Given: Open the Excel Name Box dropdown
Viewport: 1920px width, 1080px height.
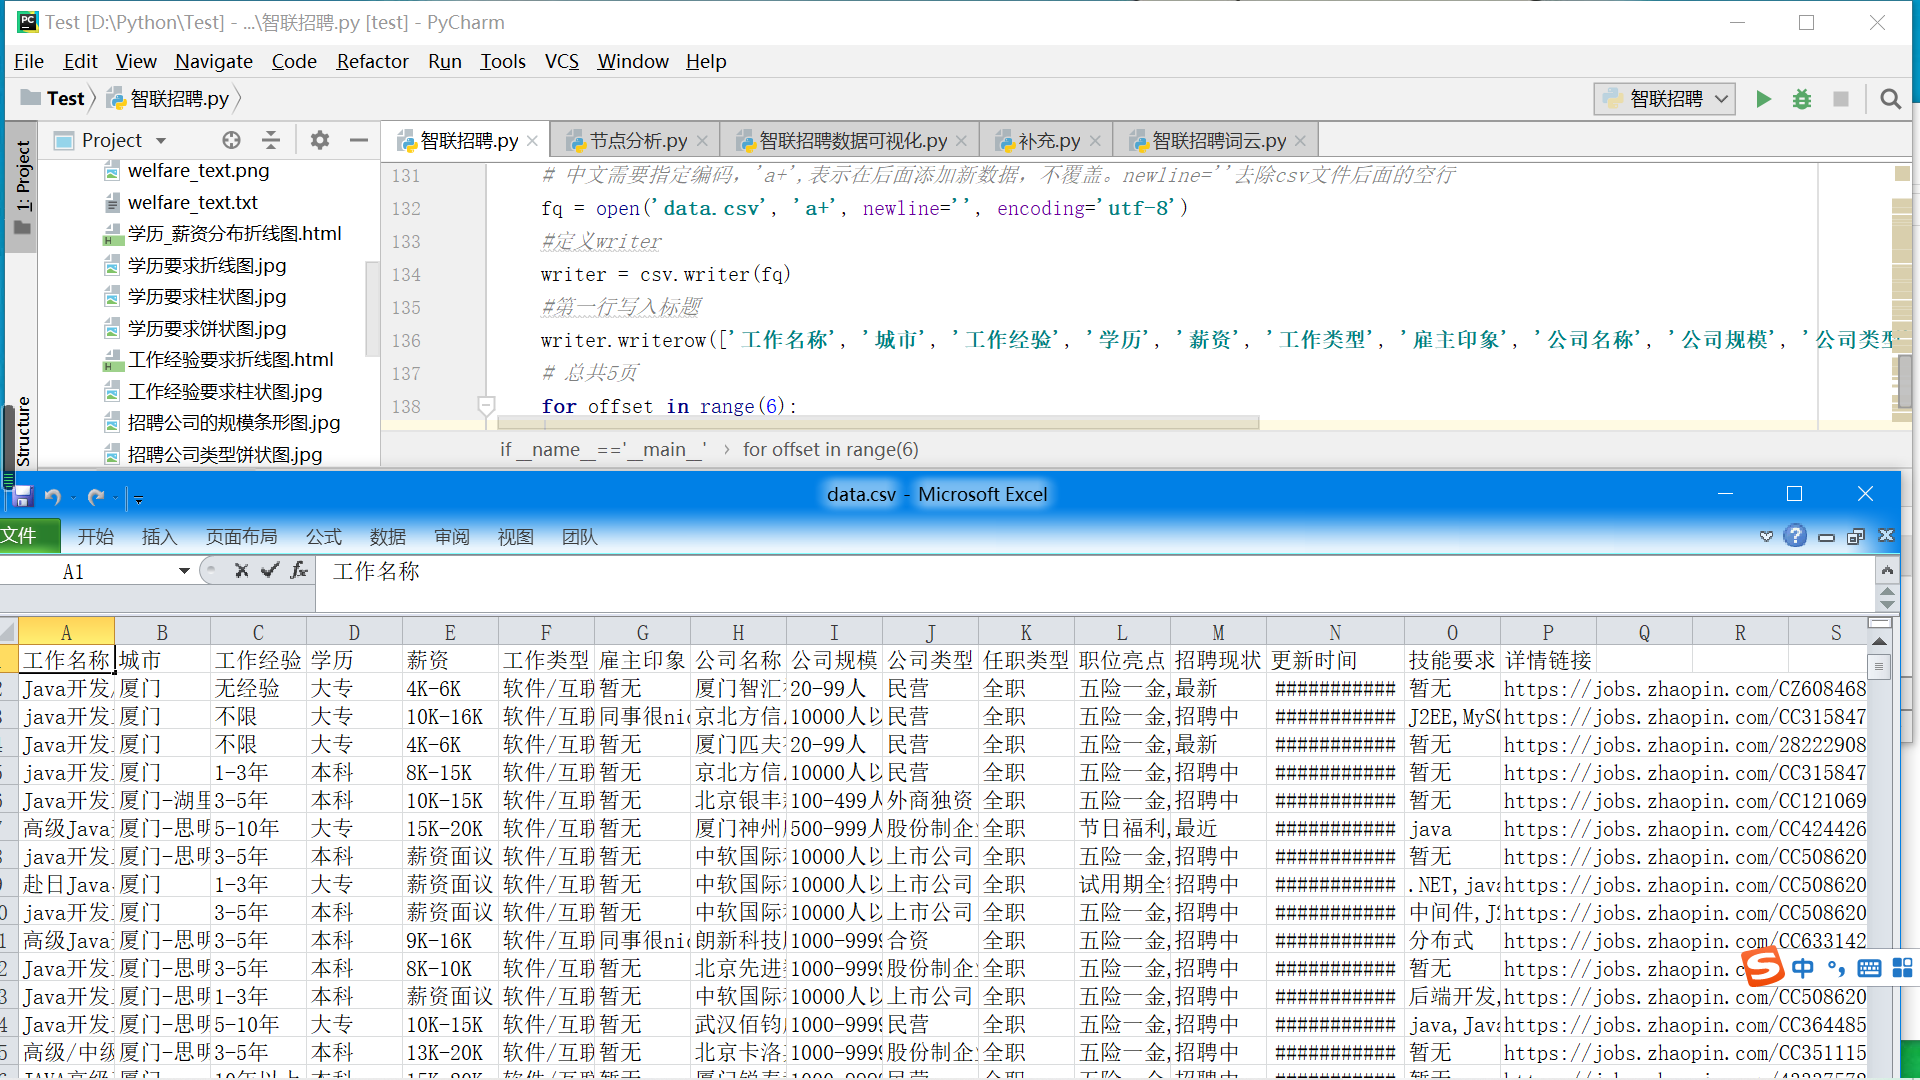Looking at the screenshot, I should pyautogui.click(x=184, y=571).
